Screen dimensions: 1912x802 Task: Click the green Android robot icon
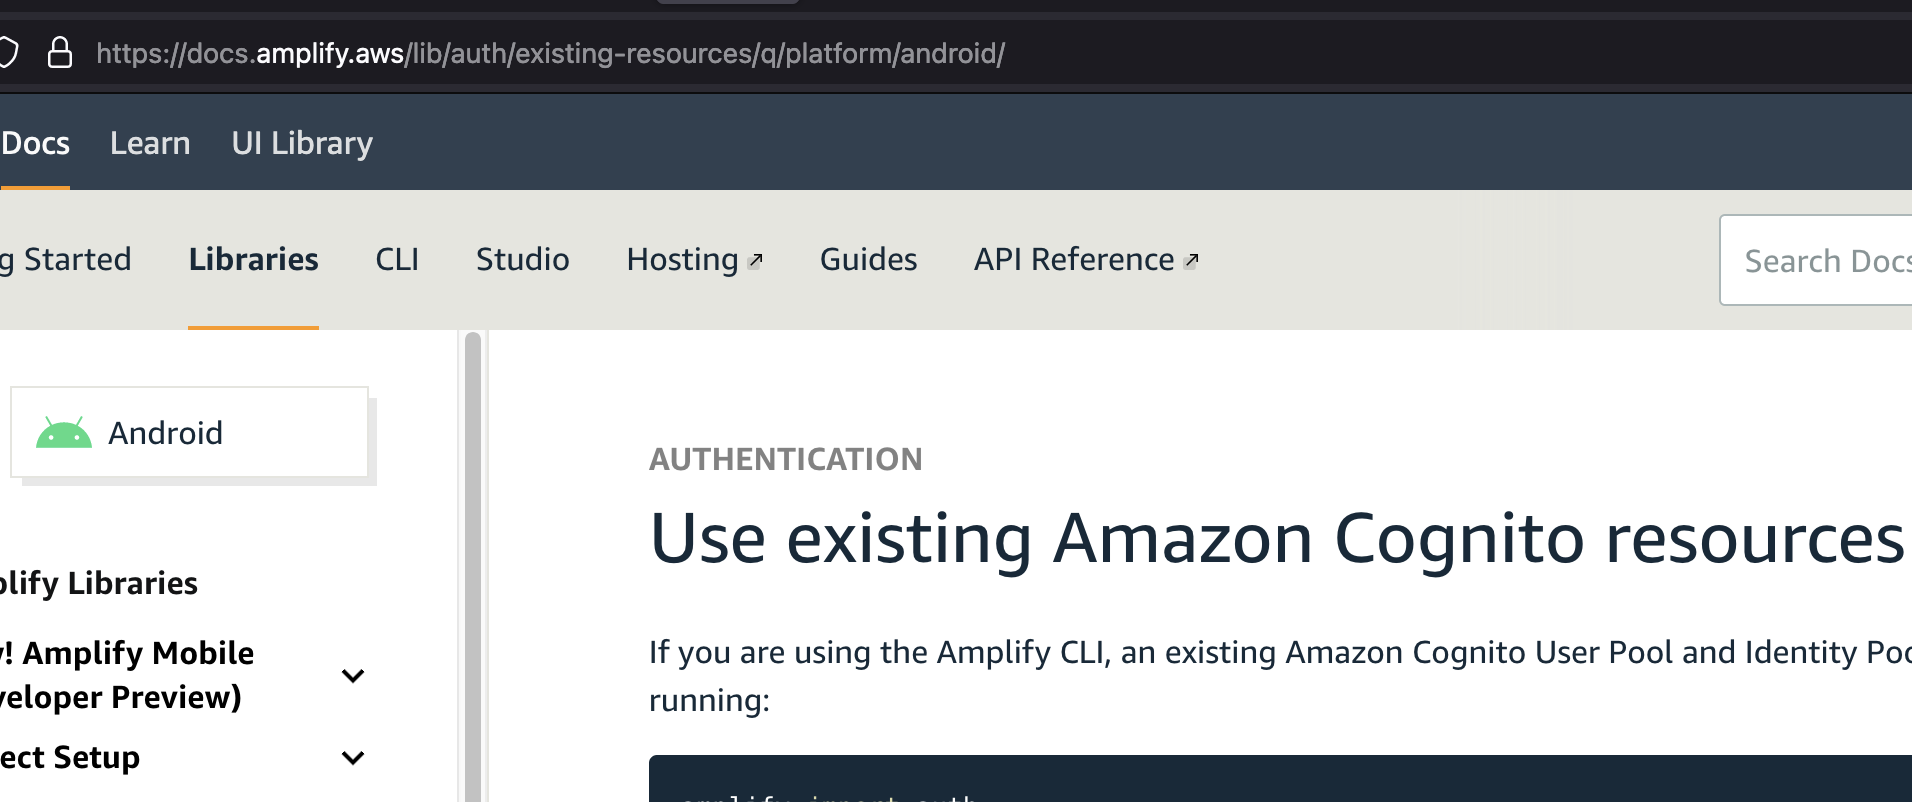click(64, 433)
